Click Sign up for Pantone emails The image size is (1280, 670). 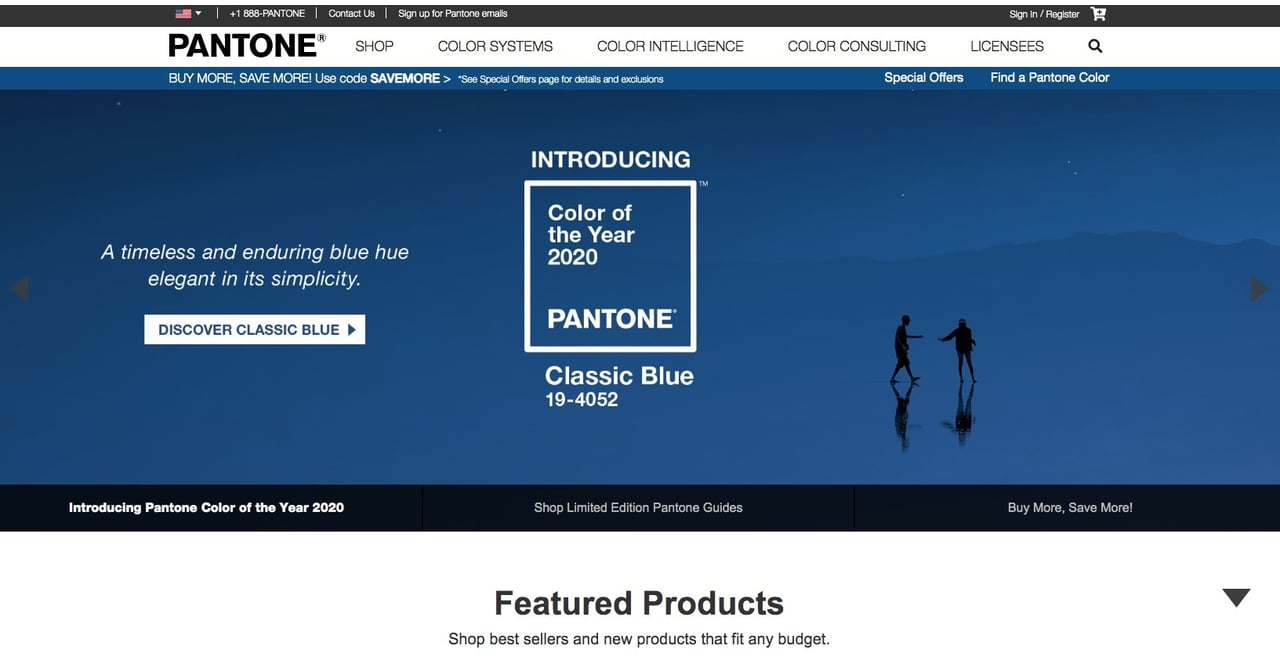click(x=452, y=14)
